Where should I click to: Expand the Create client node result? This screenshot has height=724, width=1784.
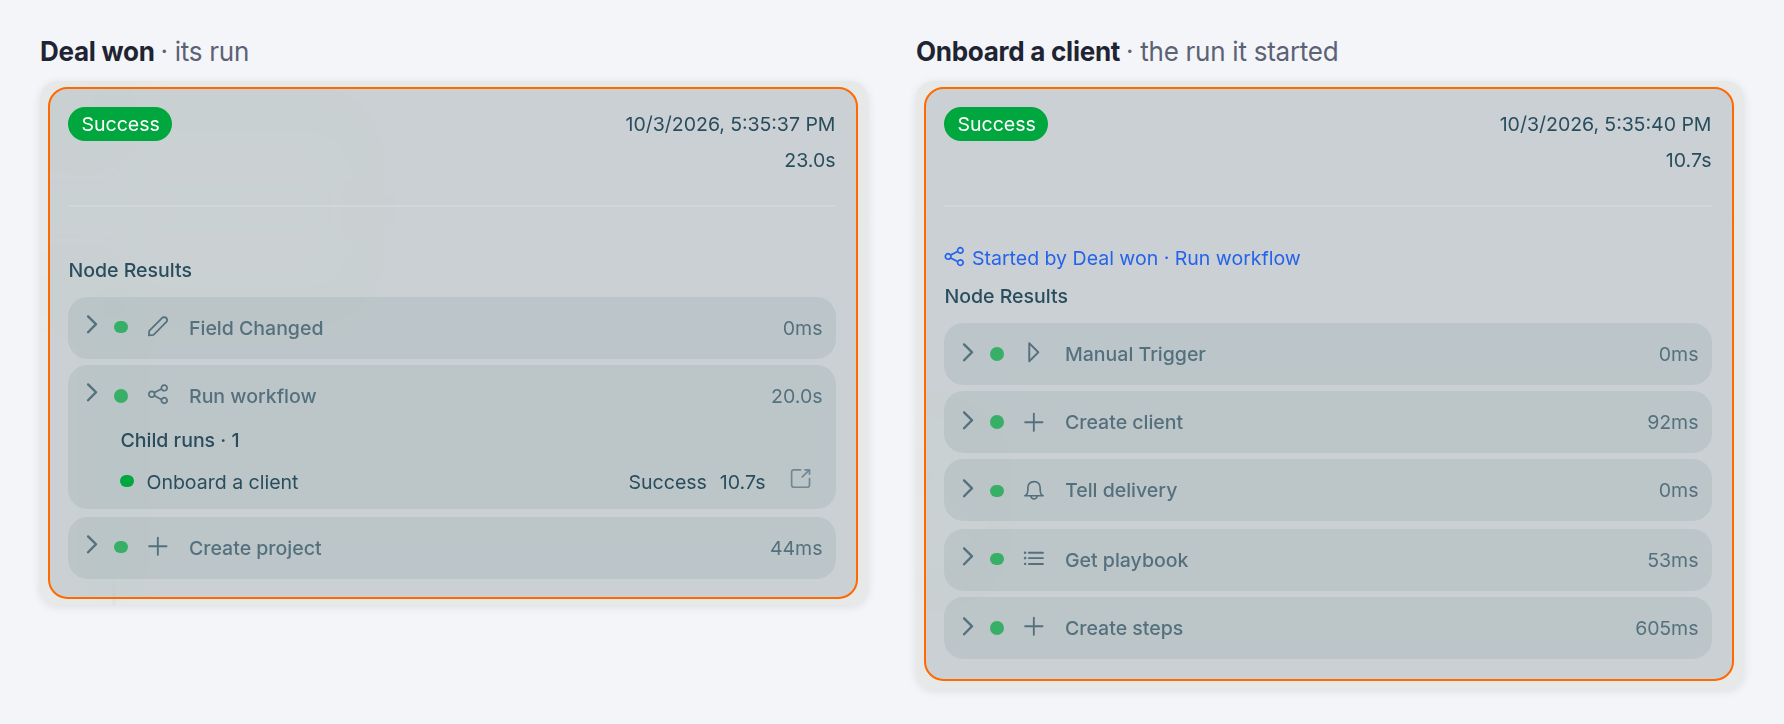pos(968,421)
